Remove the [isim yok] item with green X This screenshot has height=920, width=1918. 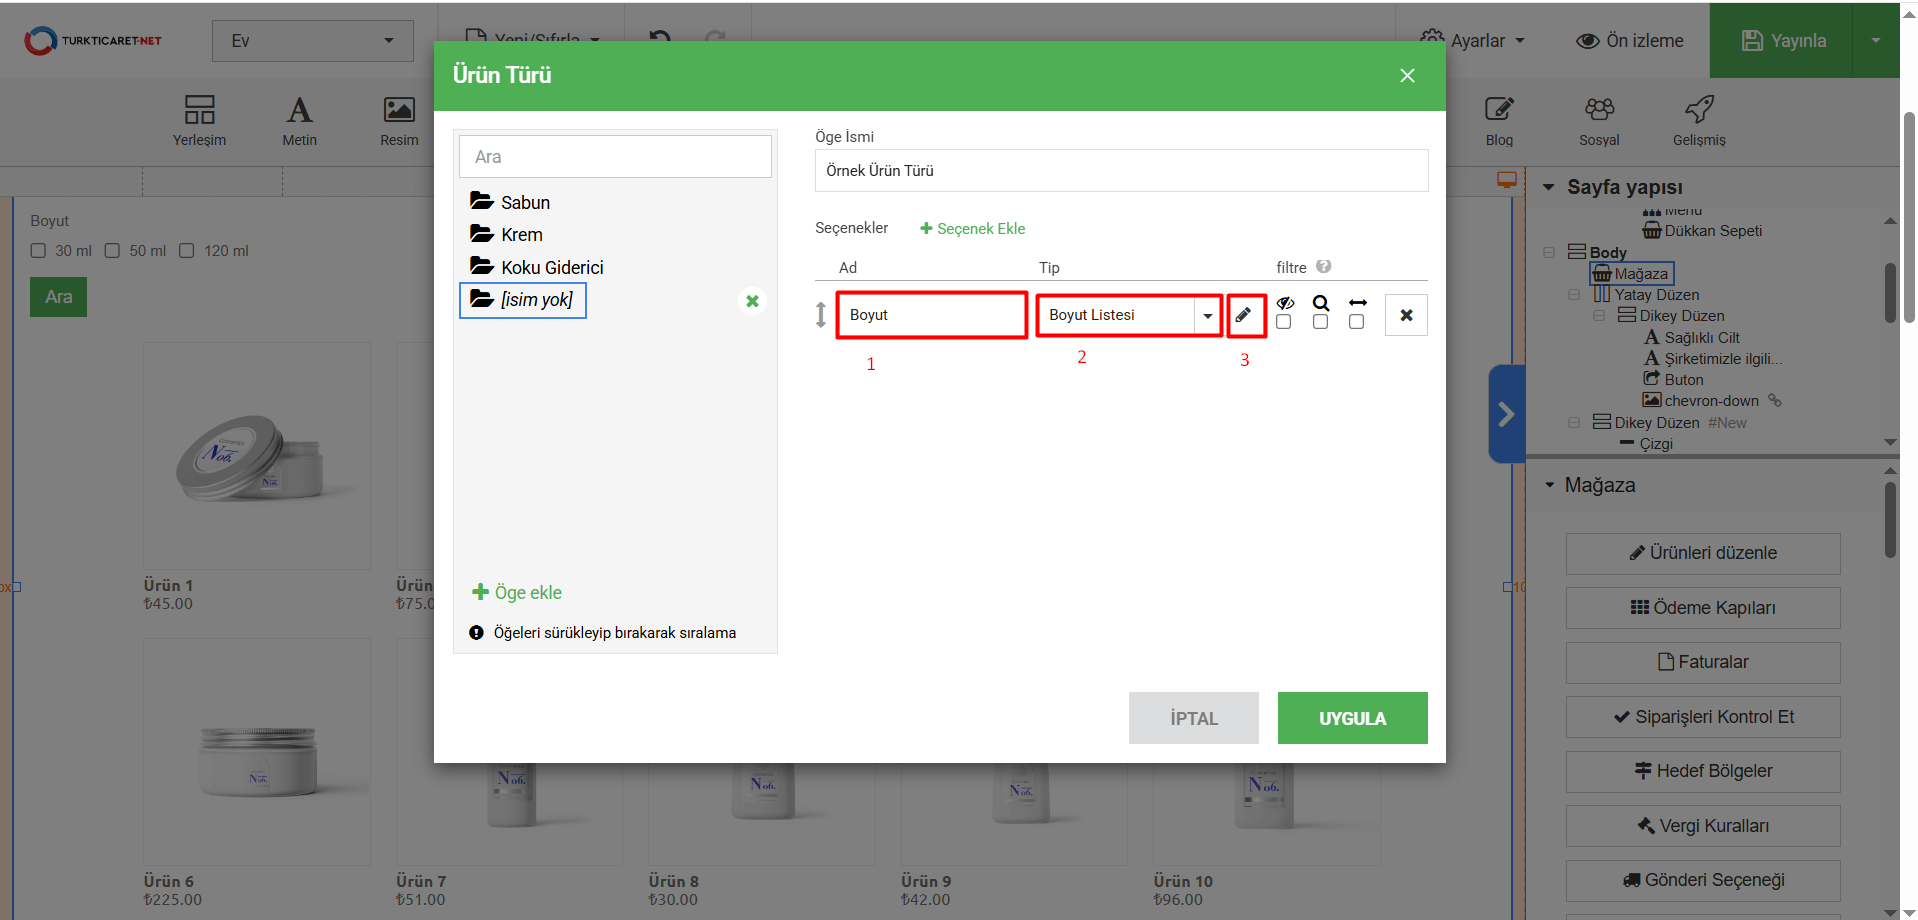tap(752, 301)
